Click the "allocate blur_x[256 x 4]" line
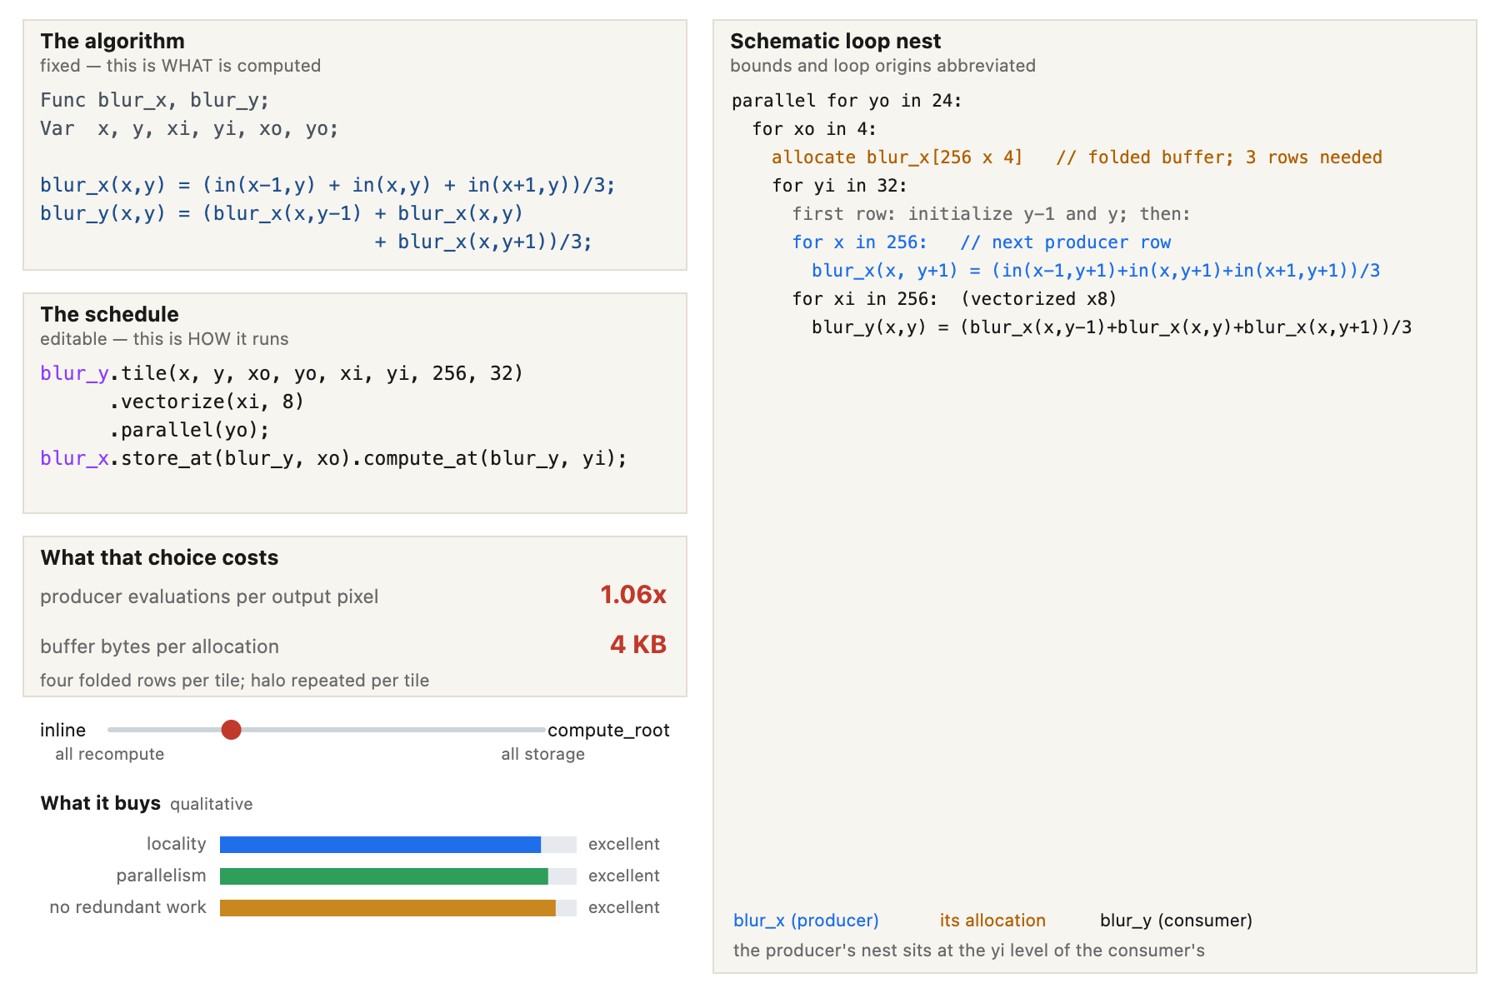This screenshot has height=993, width=1500. (1077, 157)
